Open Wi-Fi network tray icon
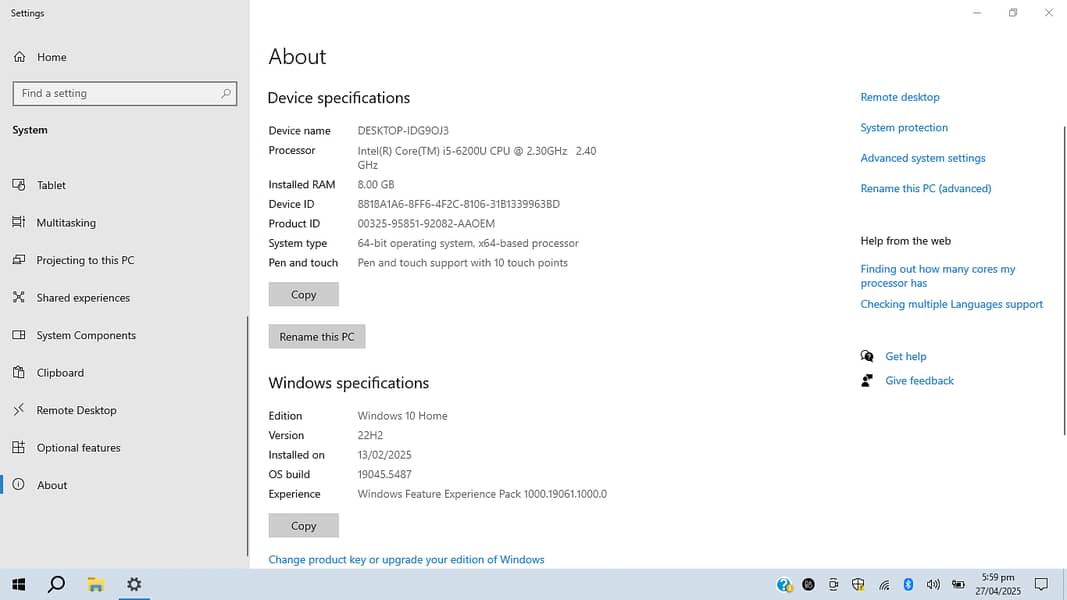This screenshot has width=1067, height=600. [x=883, y=584]
